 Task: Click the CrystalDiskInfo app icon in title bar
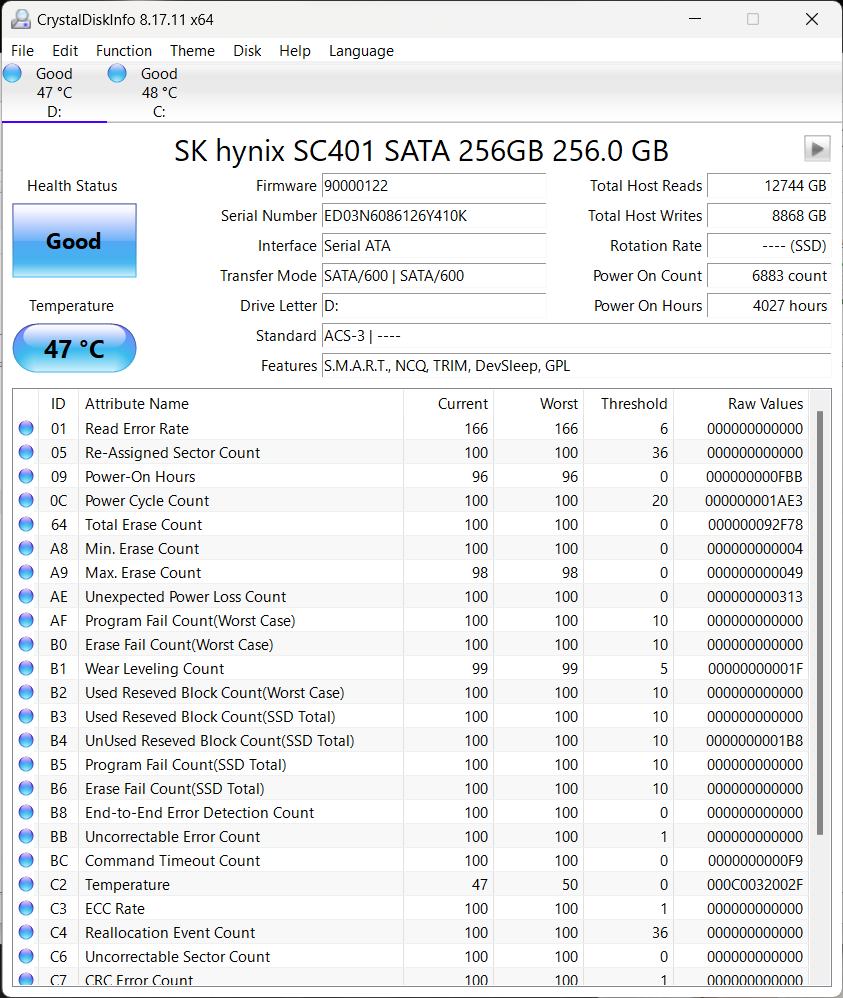[x=21, y=19]
